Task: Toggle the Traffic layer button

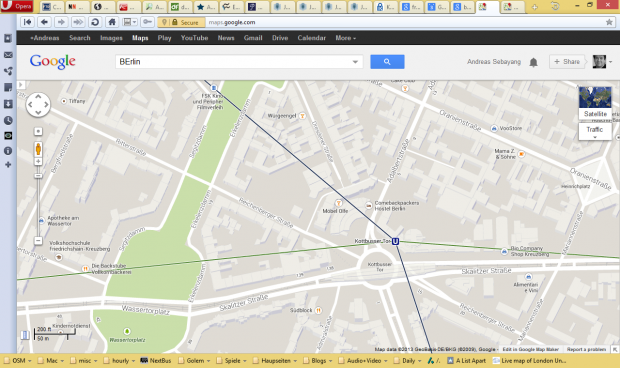Action: tap(595, 131)
